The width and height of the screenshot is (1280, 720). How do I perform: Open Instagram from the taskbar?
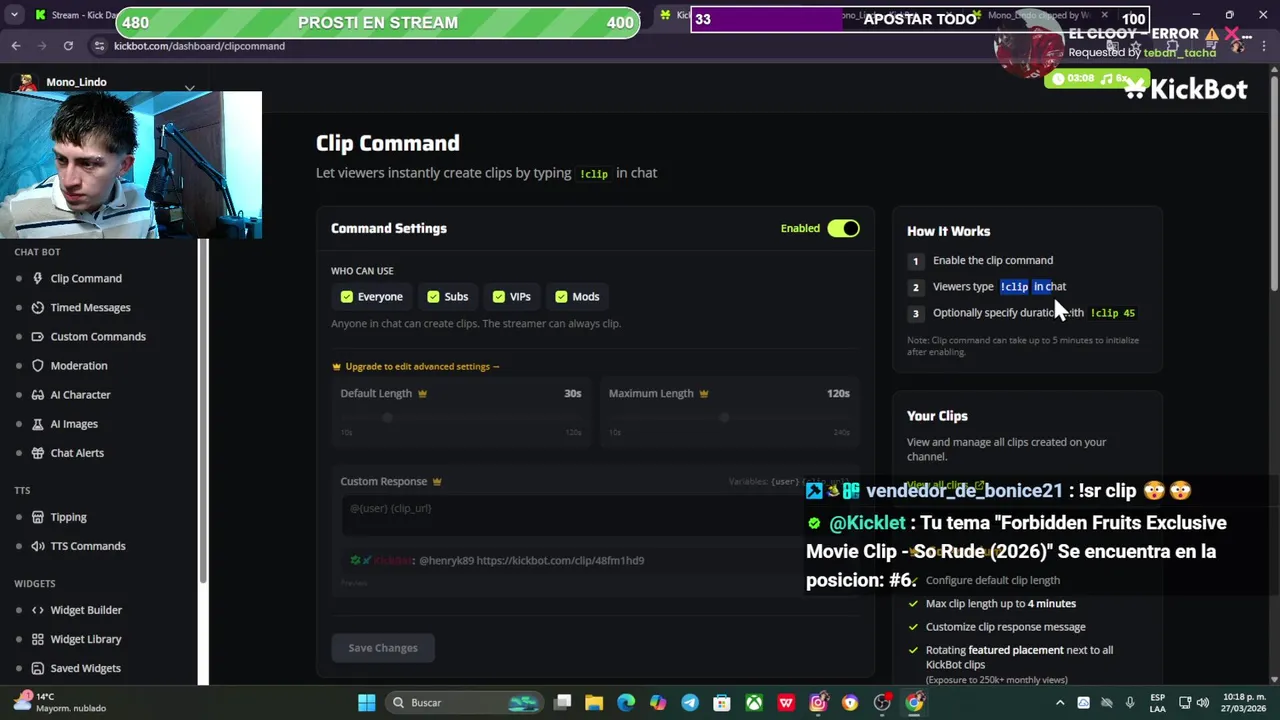click(818, 702)
